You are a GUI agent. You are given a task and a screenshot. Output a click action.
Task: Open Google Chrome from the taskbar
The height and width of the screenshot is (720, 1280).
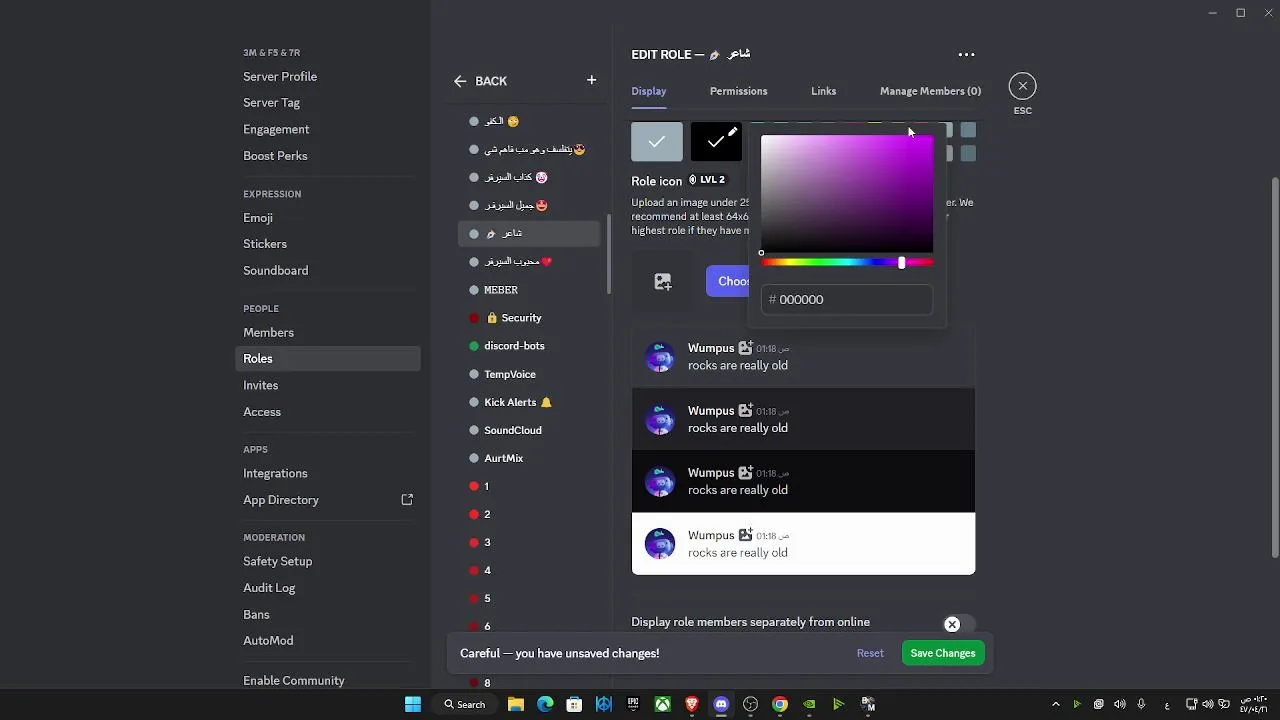coord(780,704)
